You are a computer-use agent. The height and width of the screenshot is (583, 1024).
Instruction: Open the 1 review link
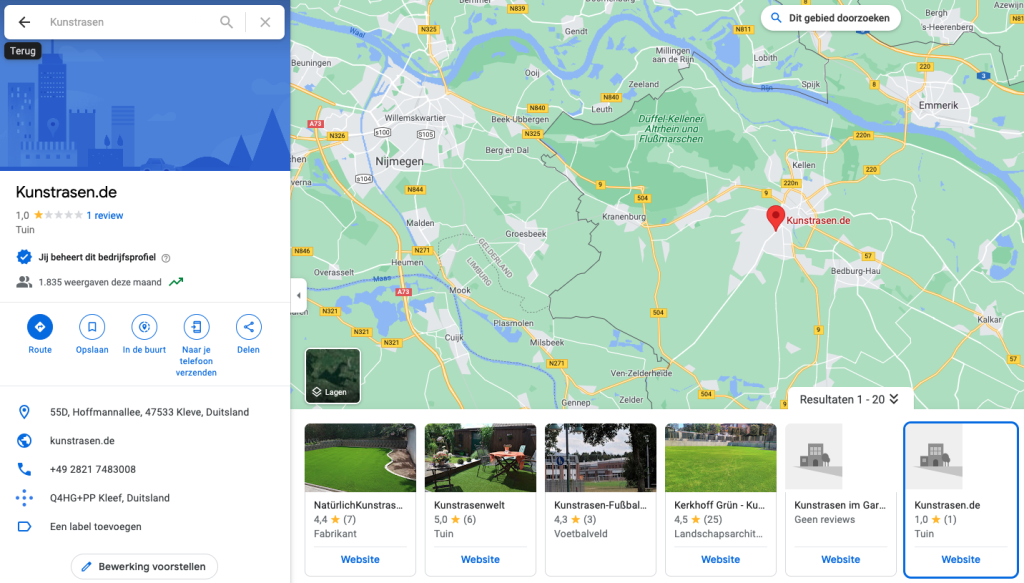click(x=104, y=215)
